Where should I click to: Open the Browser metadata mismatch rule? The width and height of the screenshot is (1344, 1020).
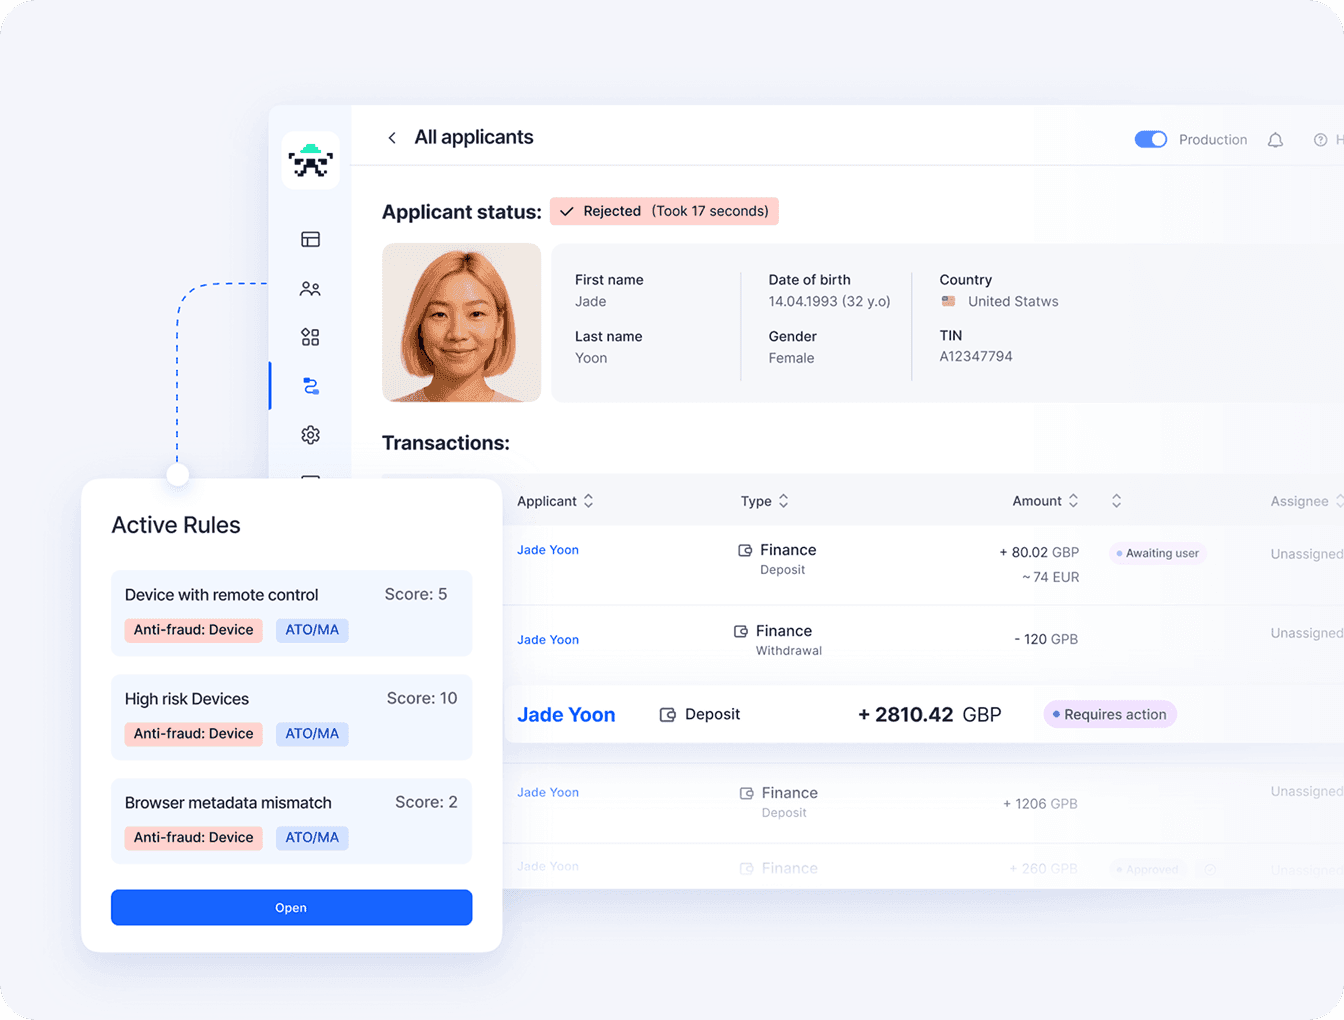click(291, 821)
